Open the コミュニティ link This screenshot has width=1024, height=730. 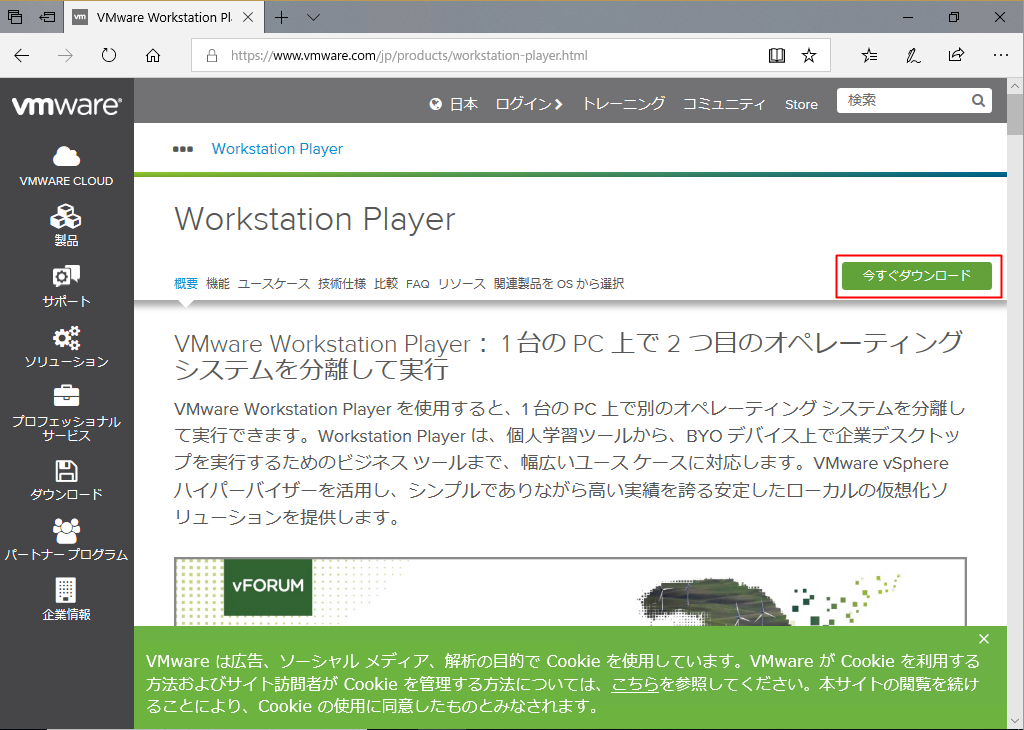tap(724, 104)
